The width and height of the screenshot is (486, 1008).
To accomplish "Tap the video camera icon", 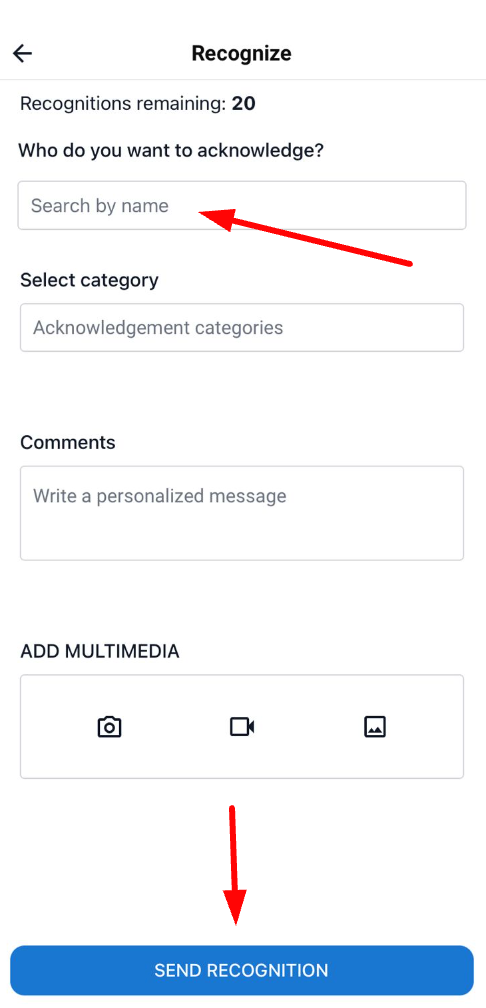I will pyautogui.click(x=242, y=727).
